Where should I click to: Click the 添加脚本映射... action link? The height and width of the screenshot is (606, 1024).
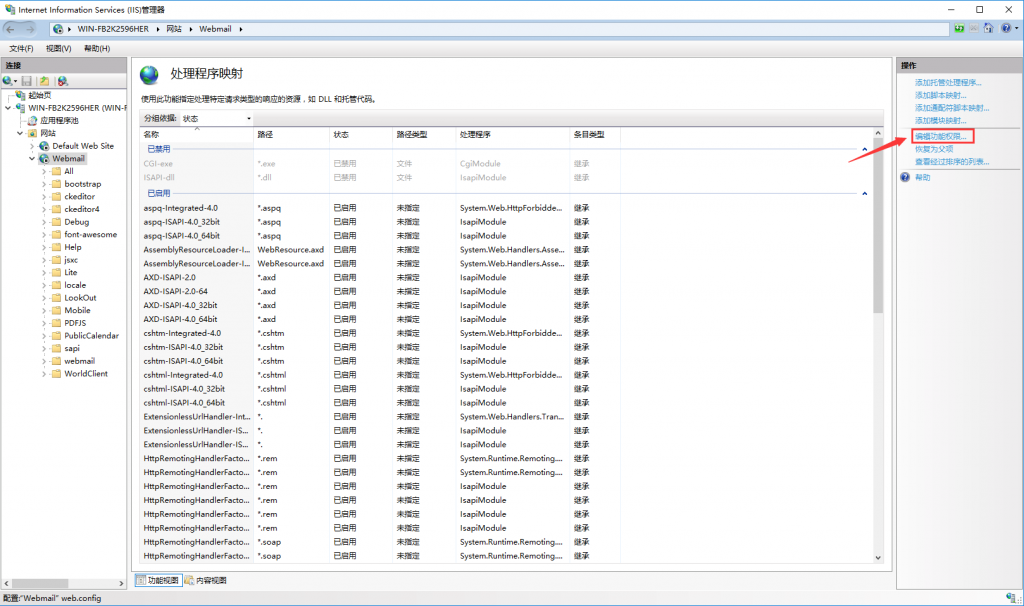940,95
